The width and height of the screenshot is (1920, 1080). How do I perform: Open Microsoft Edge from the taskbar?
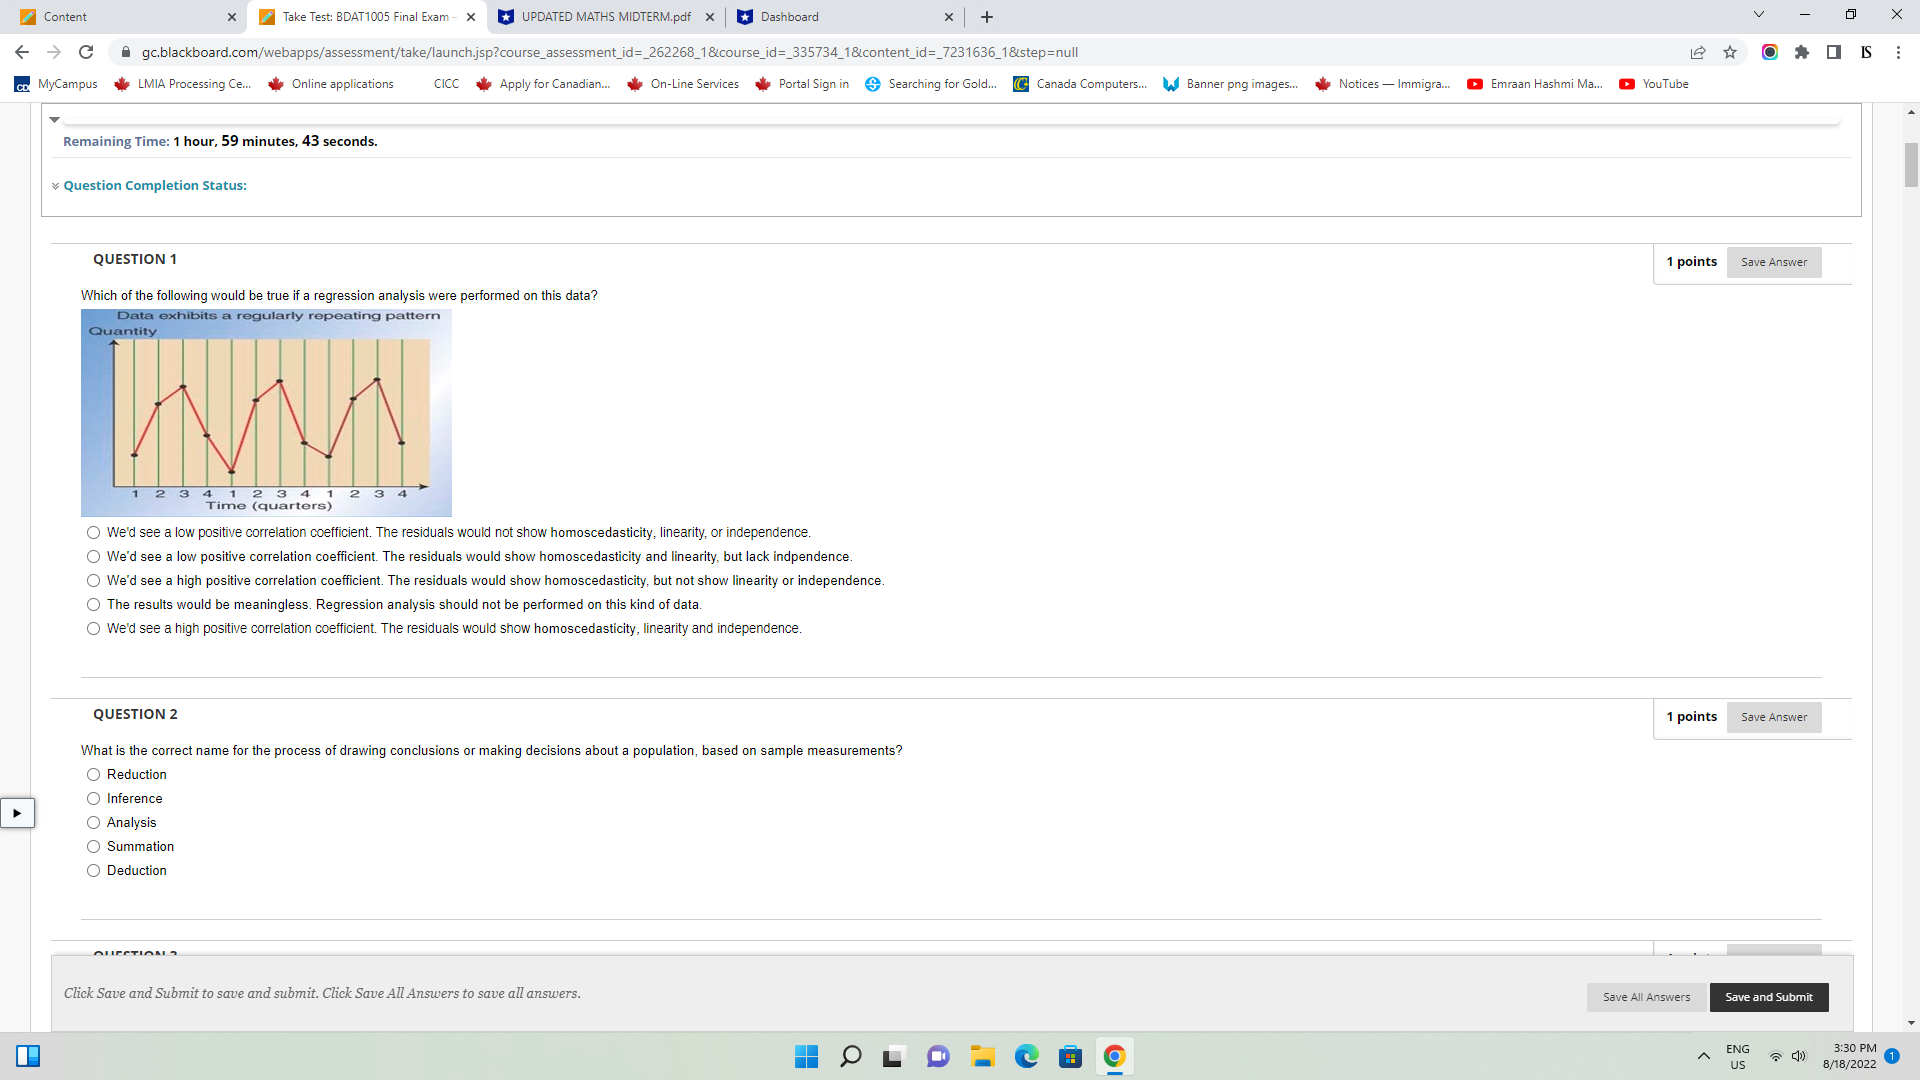[x=1027, y=1056]
